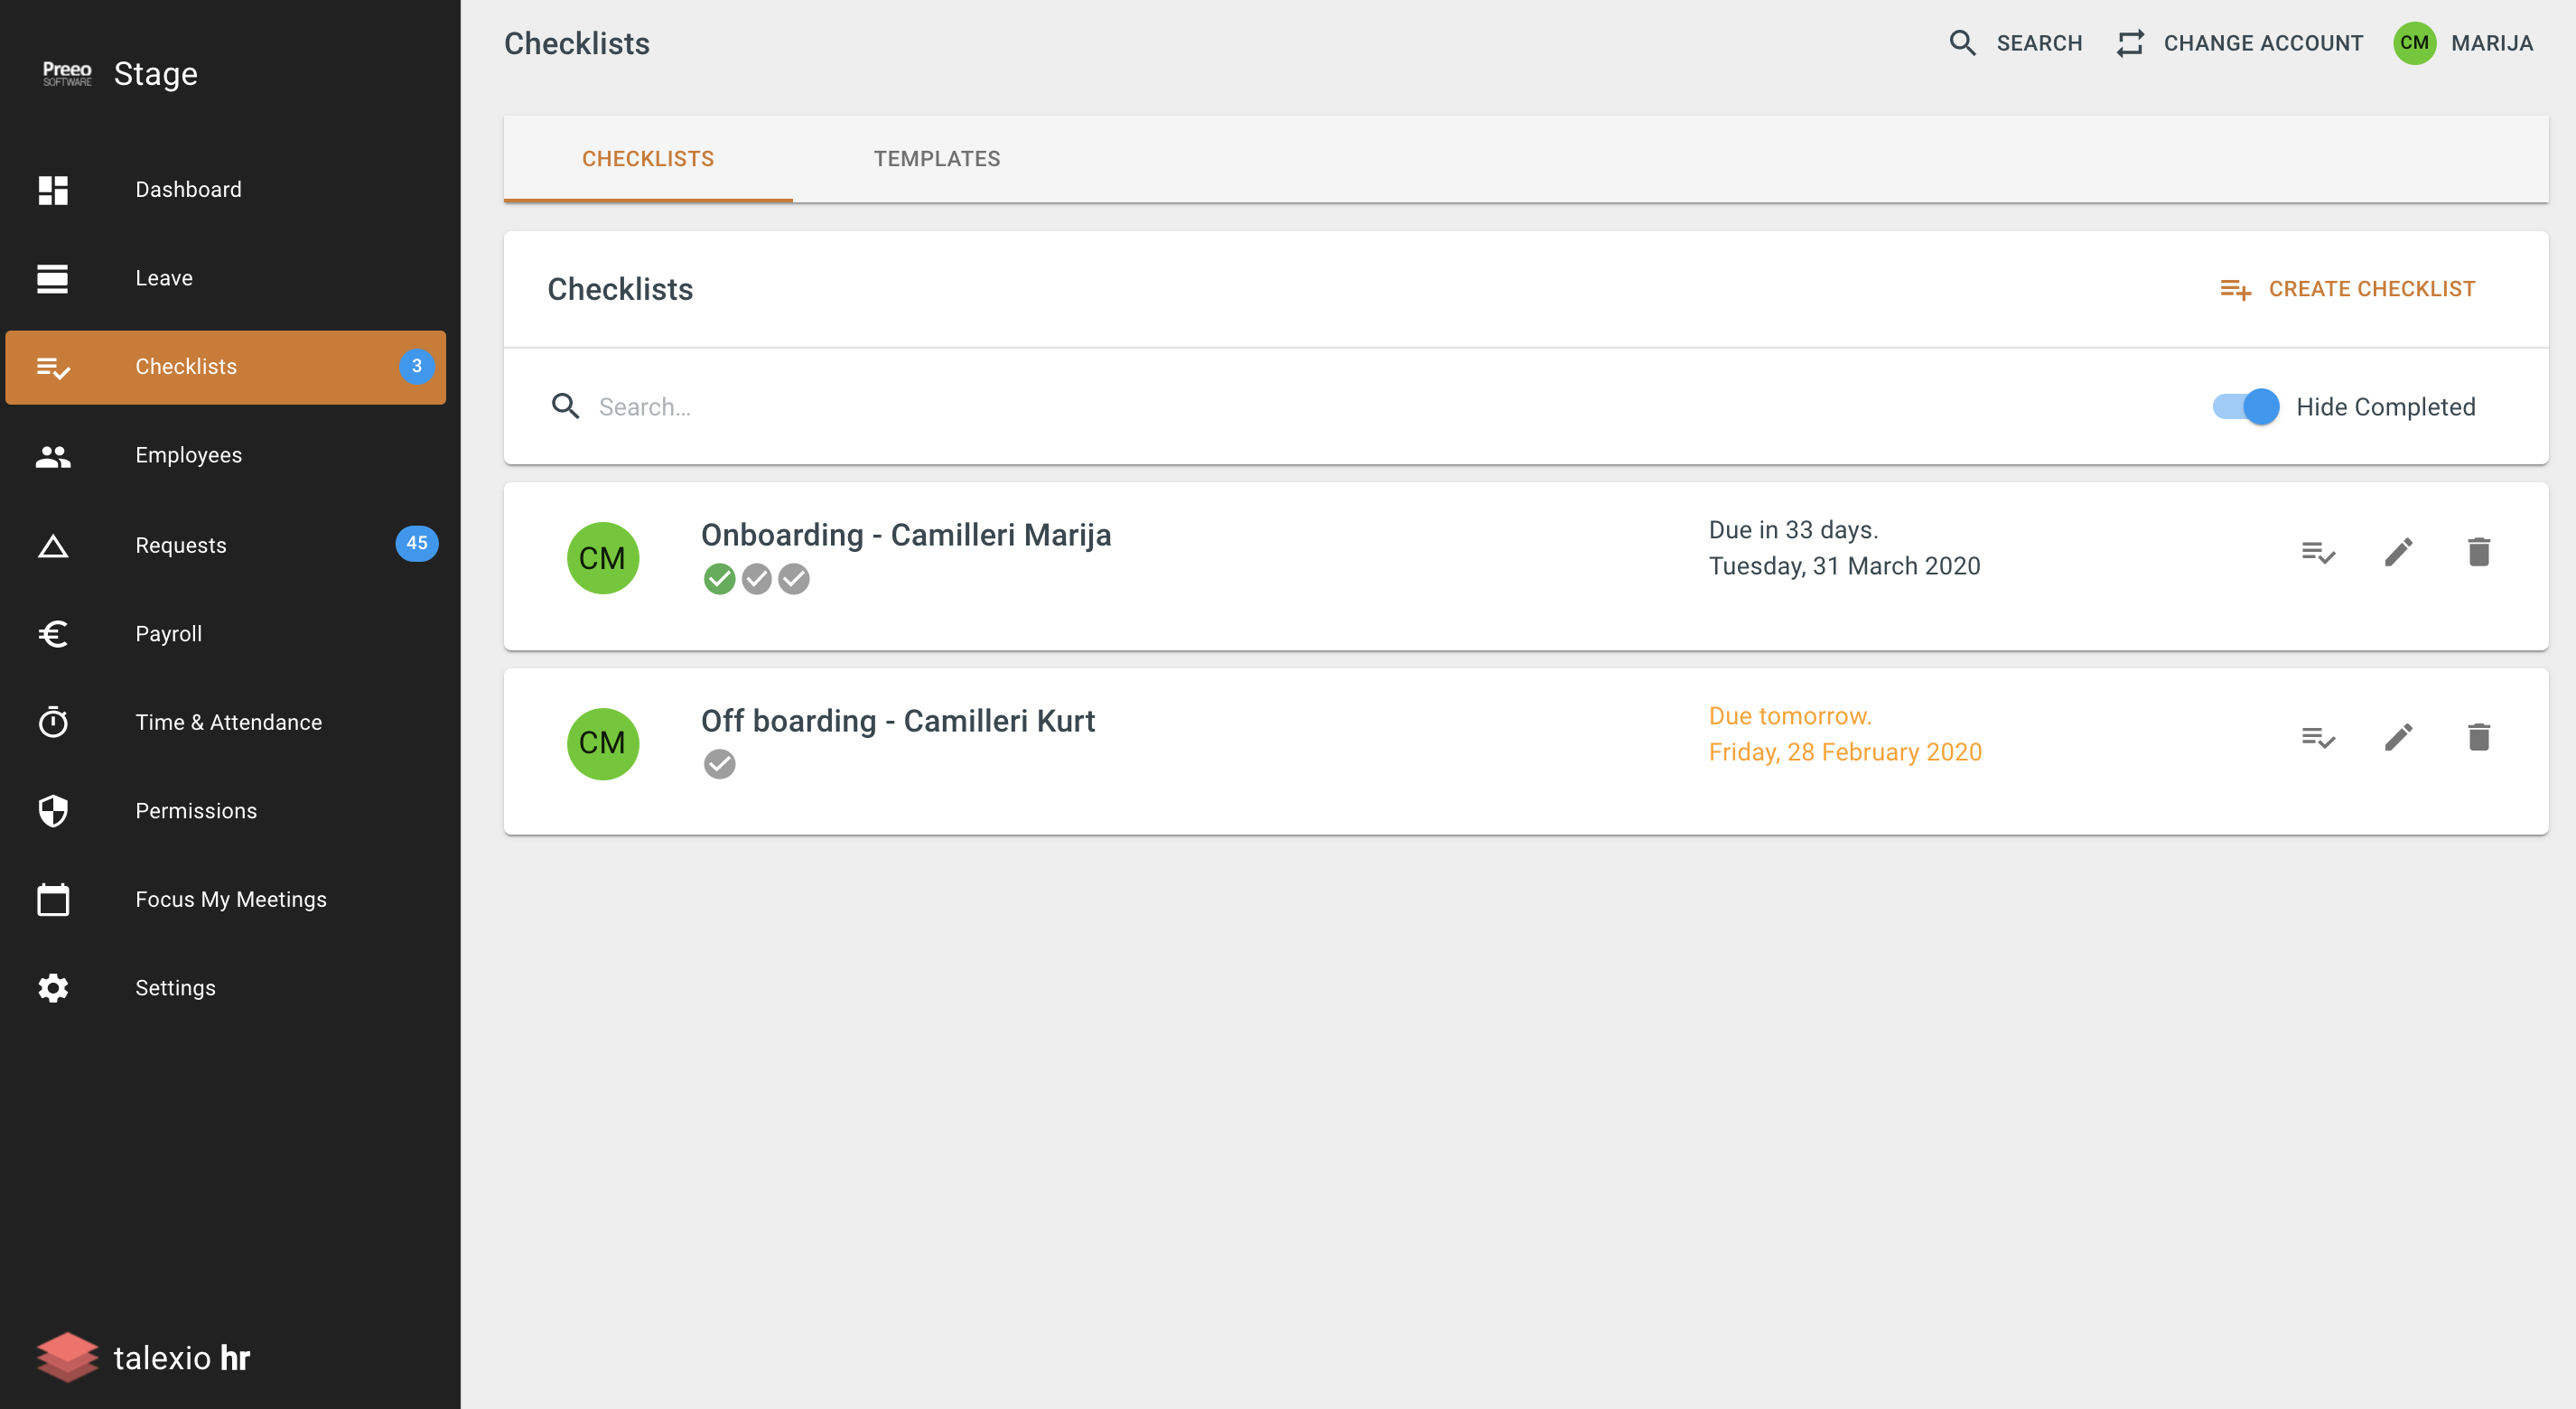Open the Dashboard sidebar icon
The width and height of the screenshot is (2576, 1409).
tap(53, 190)
